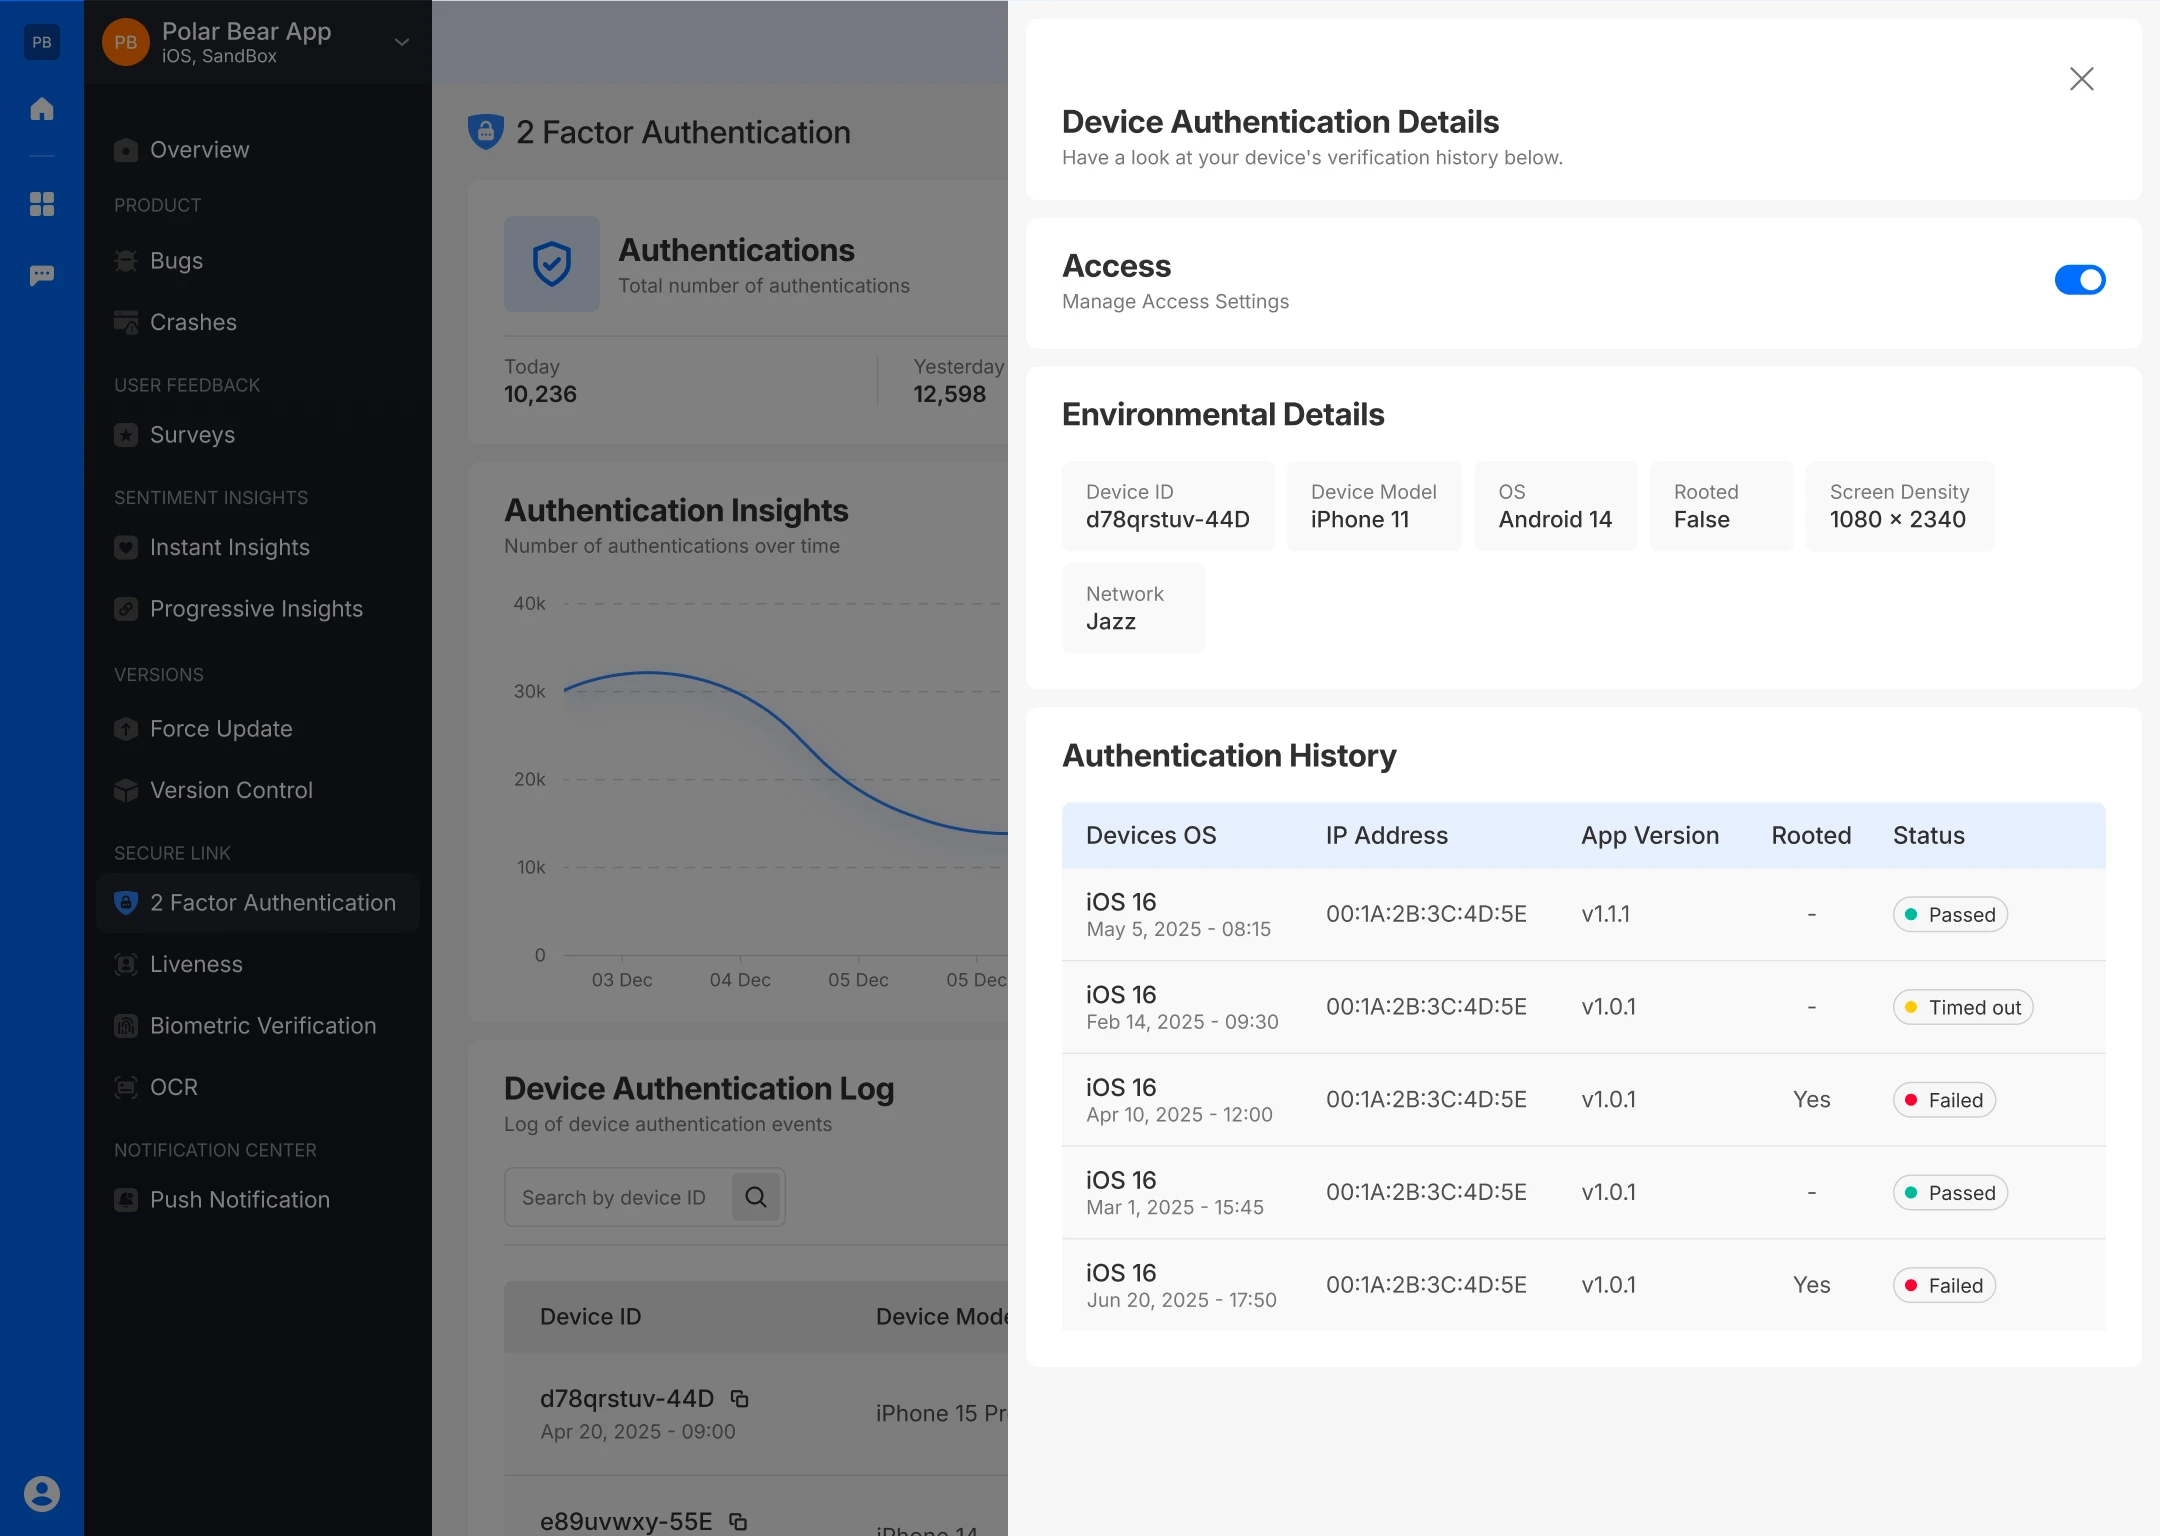
Task: Open Push Notification page
Action: 239,1199
